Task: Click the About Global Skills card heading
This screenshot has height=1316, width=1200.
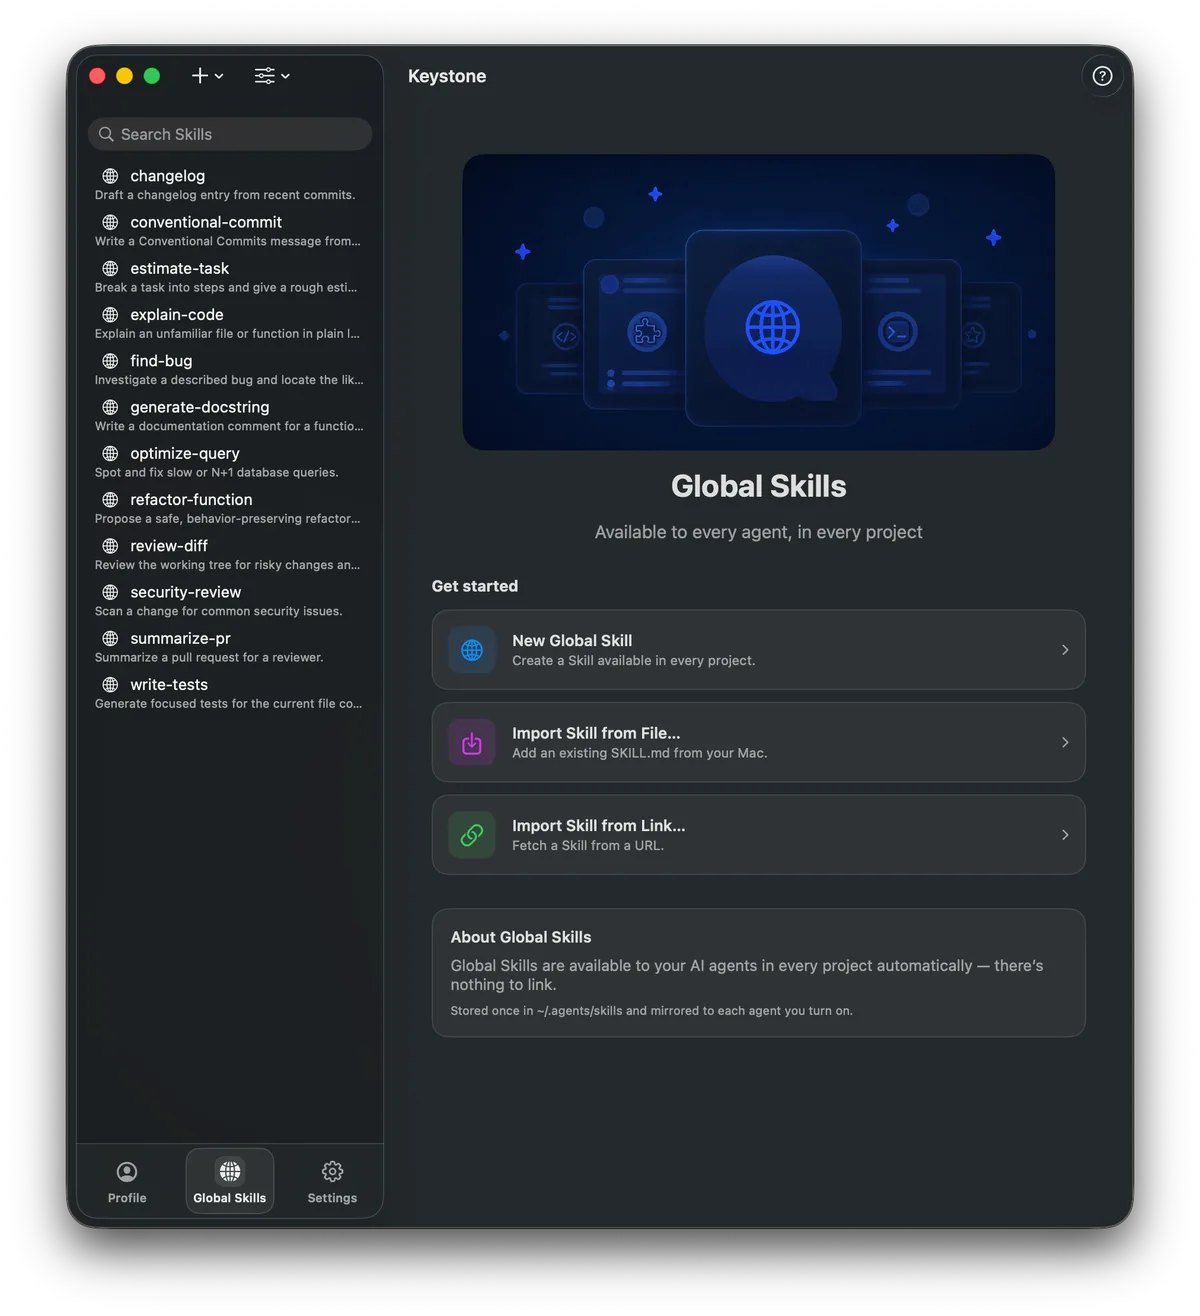Action: [x=521, y=937]
